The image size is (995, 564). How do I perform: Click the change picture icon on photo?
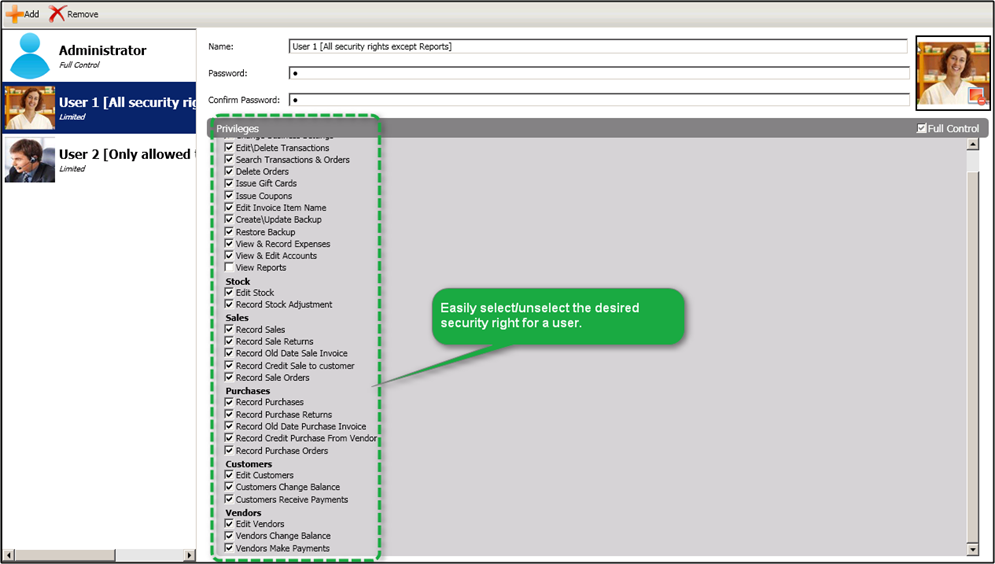tap(977, 95)
